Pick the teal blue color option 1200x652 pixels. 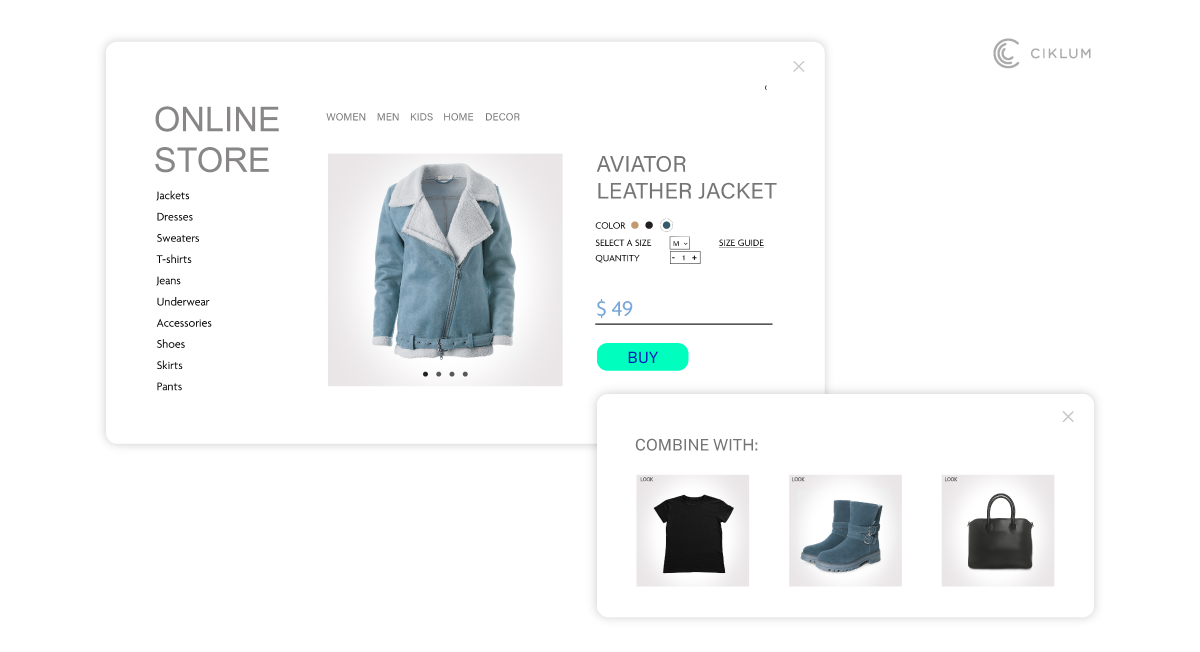(x=666, y=225)
